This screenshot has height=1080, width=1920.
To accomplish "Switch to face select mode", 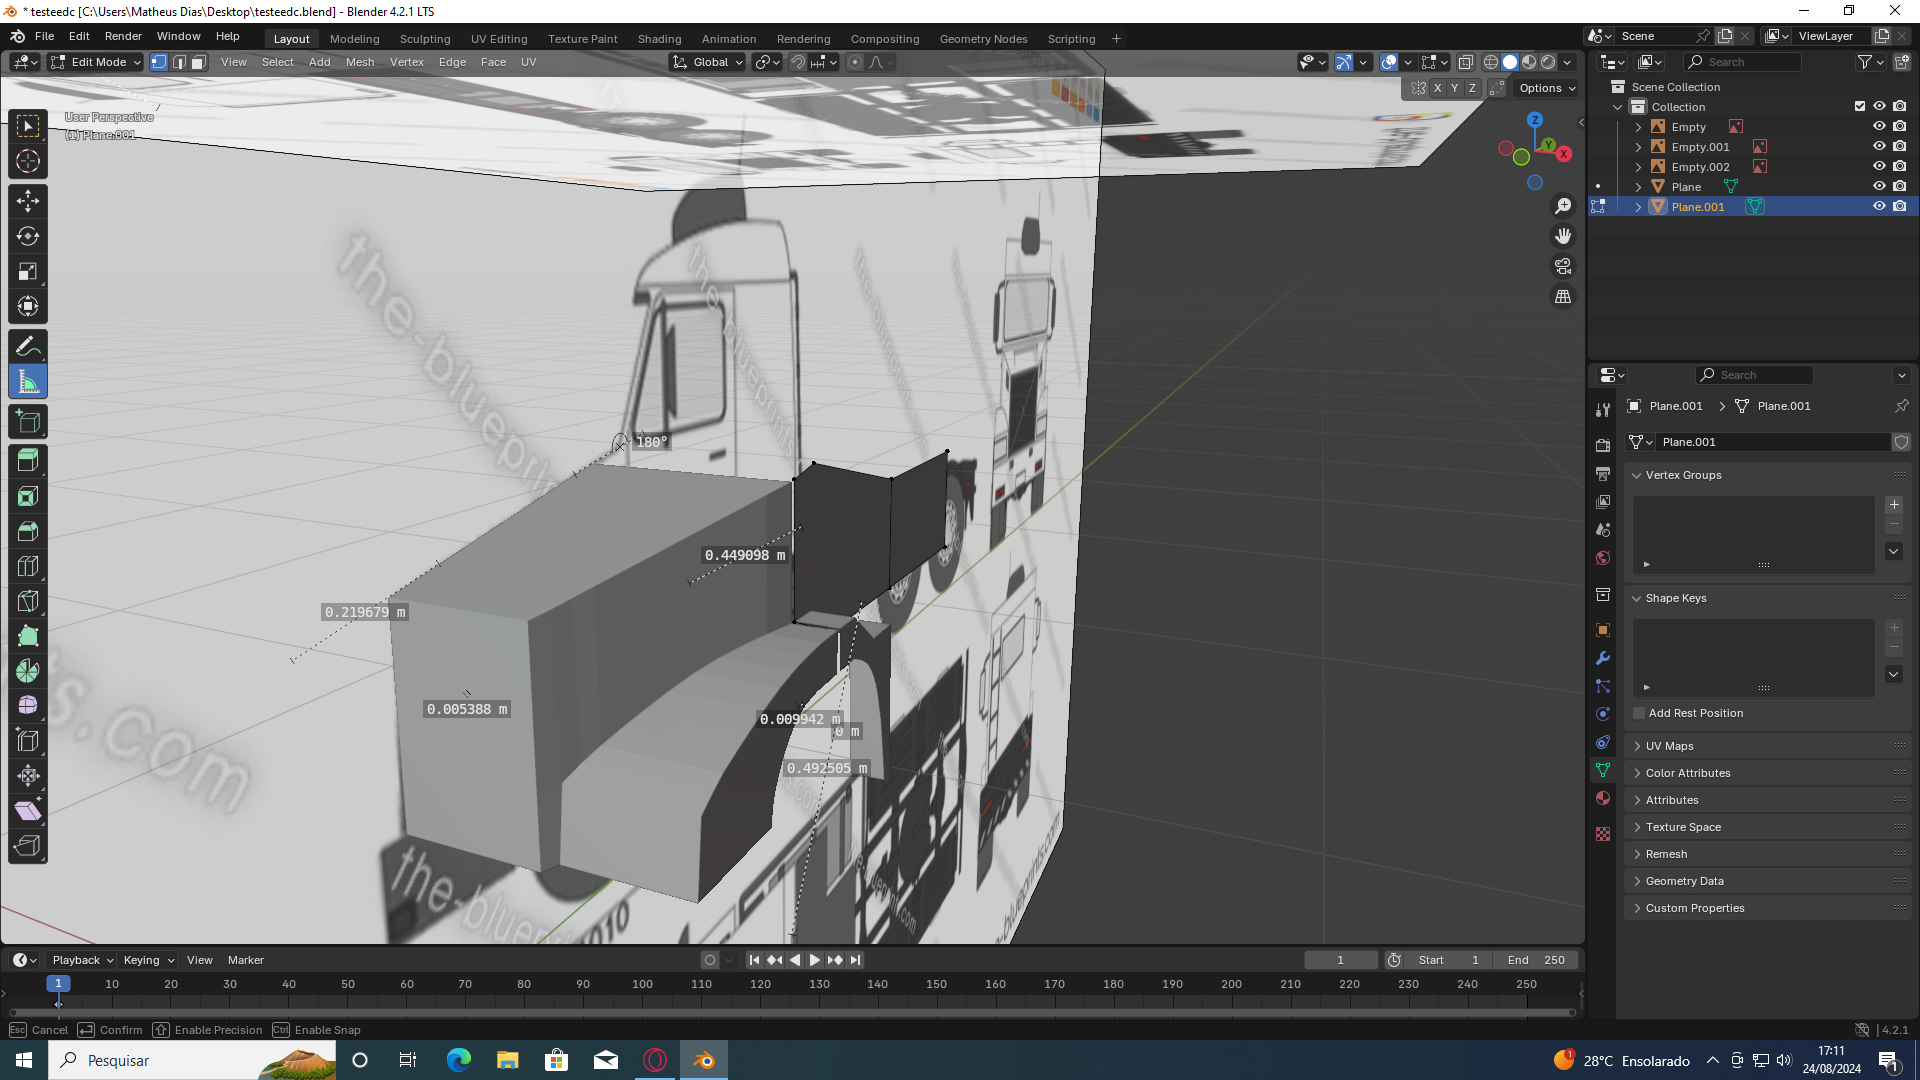I will (x=199, y=62).
